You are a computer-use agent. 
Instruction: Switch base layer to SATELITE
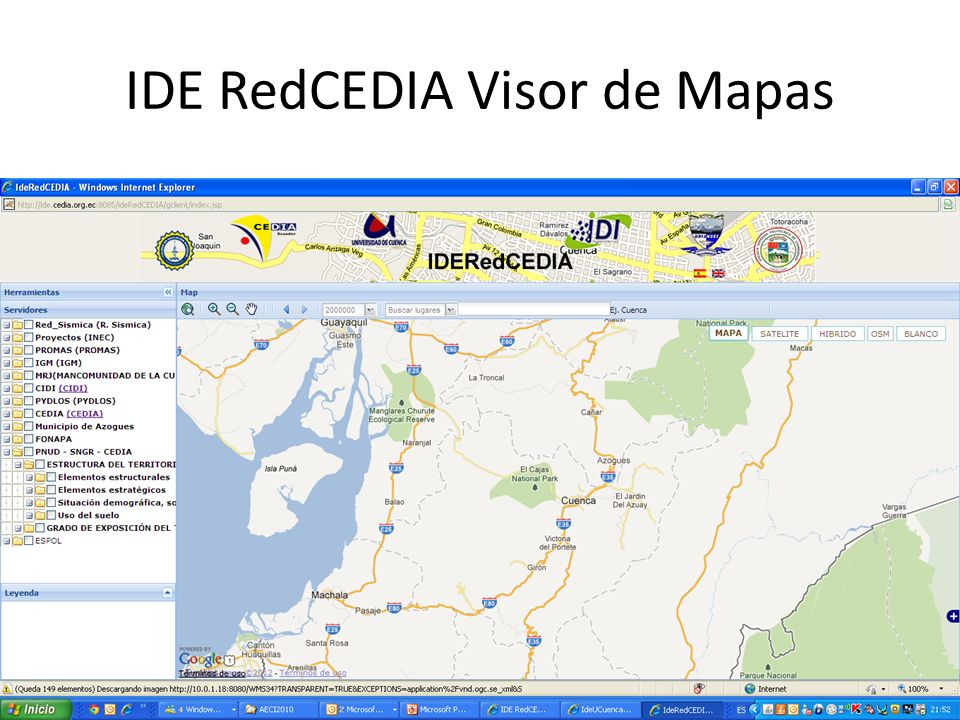click(x=779, y=334)
